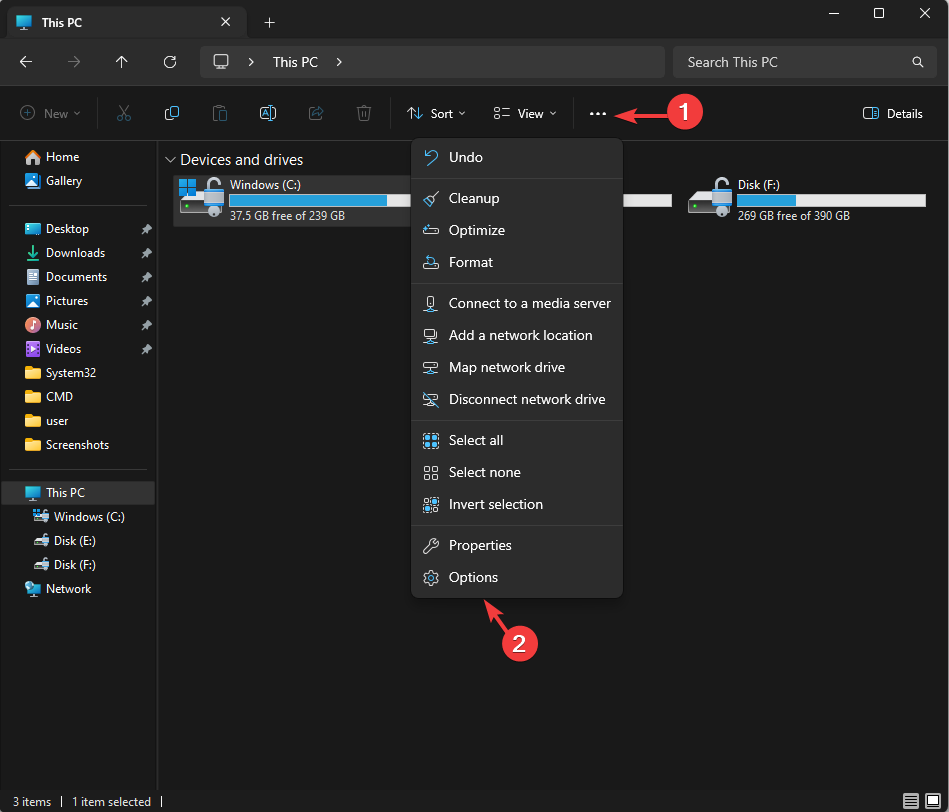Select Map network drive menu entry
The image size is (949, 812).
(x=506, y=367)
